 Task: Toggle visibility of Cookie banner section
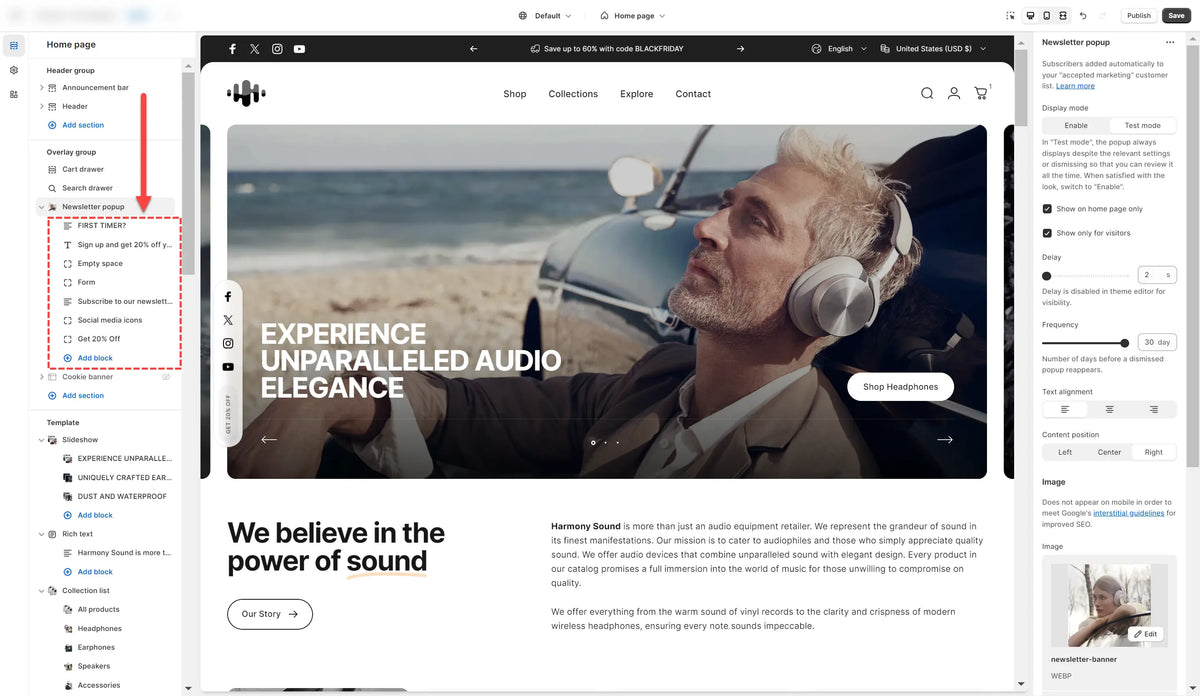click(x=167, y=377)
